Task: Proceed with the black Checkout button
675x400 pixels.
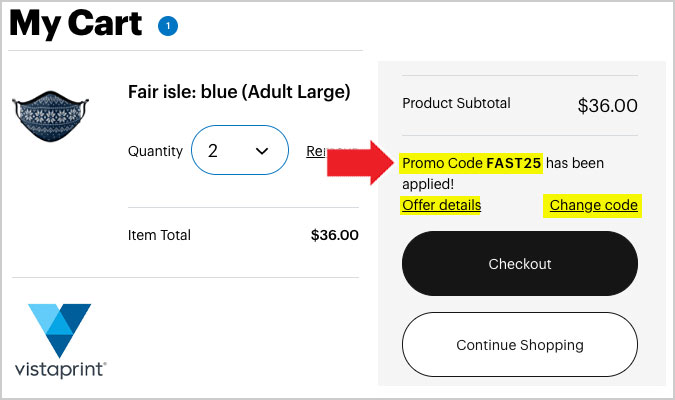Action: (x=520, y=264)
